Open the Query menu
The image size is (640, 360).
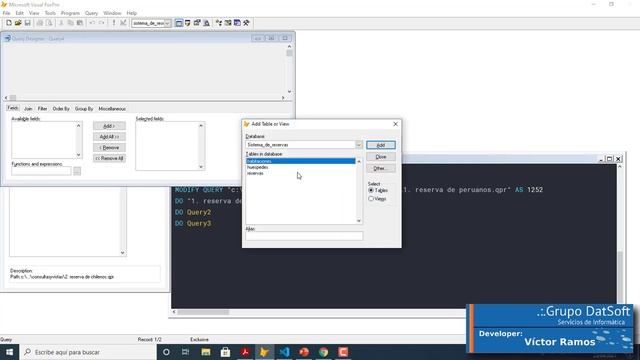[91, 13]
